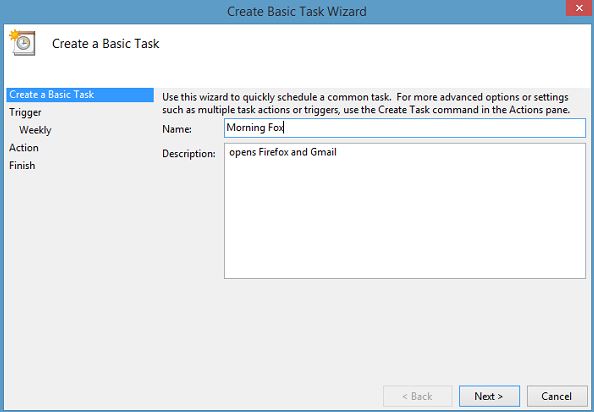
Task: Go to the Trigger step in sidebar
Action: point(25,112)
